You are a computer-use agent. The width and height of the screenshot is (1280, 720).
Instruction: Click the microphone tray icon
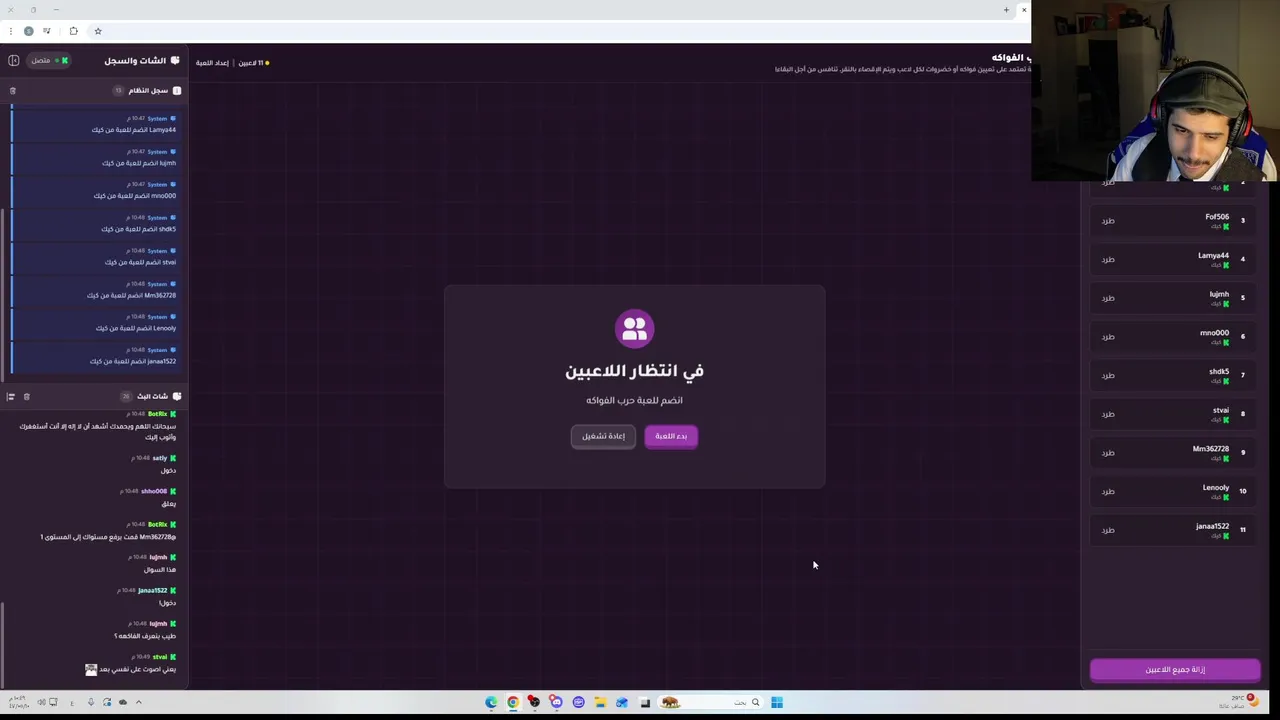point(91,702)
